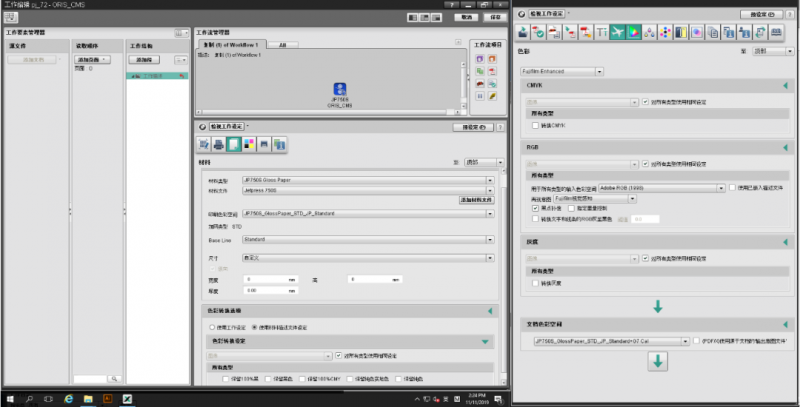
Task: Toggle the 黑点补偿 checkbox
Action: 536,207
